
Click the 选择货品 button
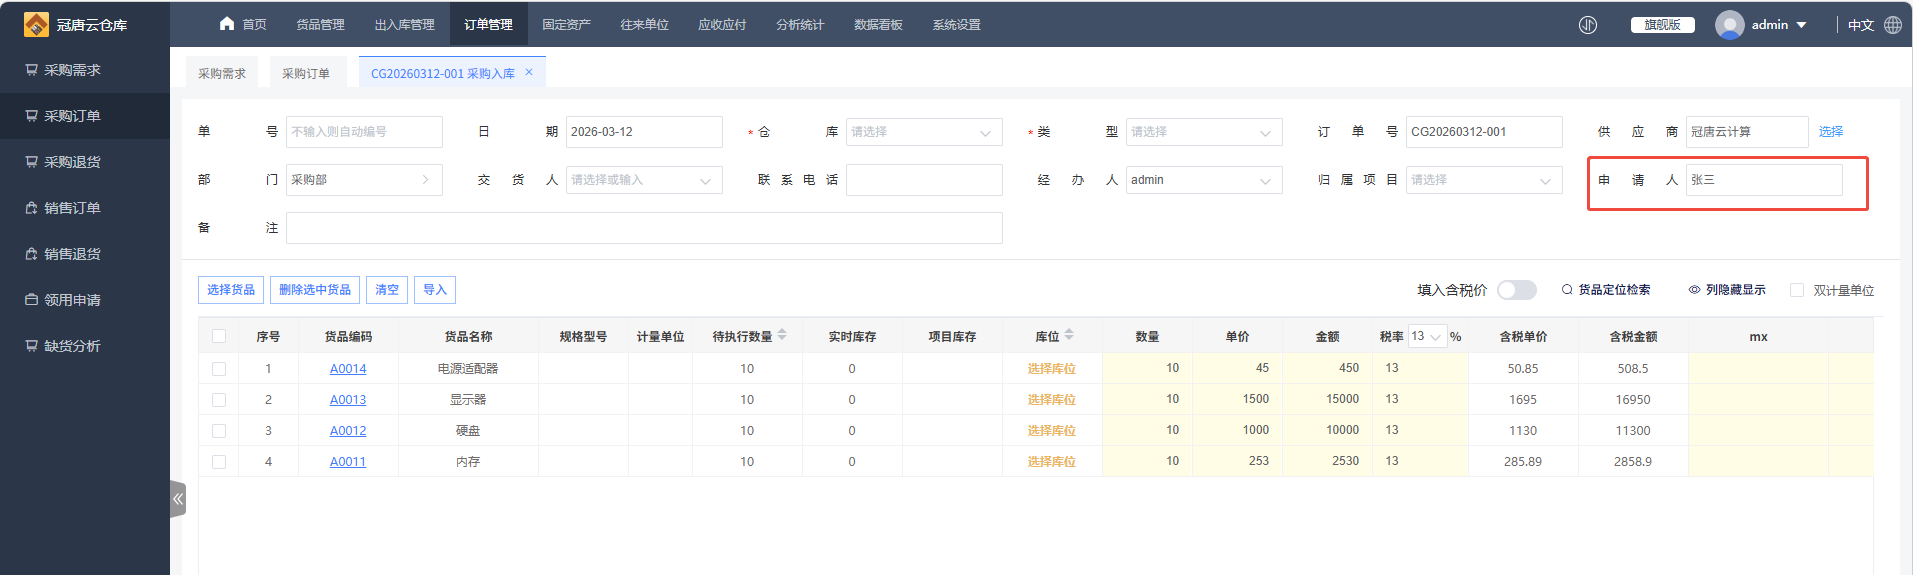coord(231,290)
